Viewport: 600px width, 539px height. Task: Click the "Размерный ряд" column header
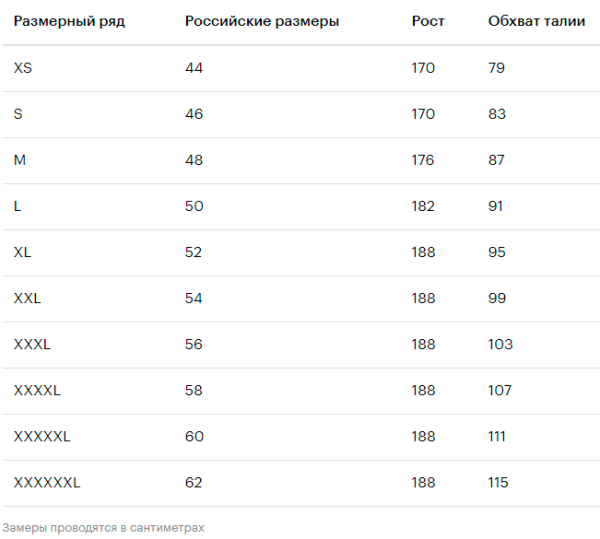click(x=69, y=21)
